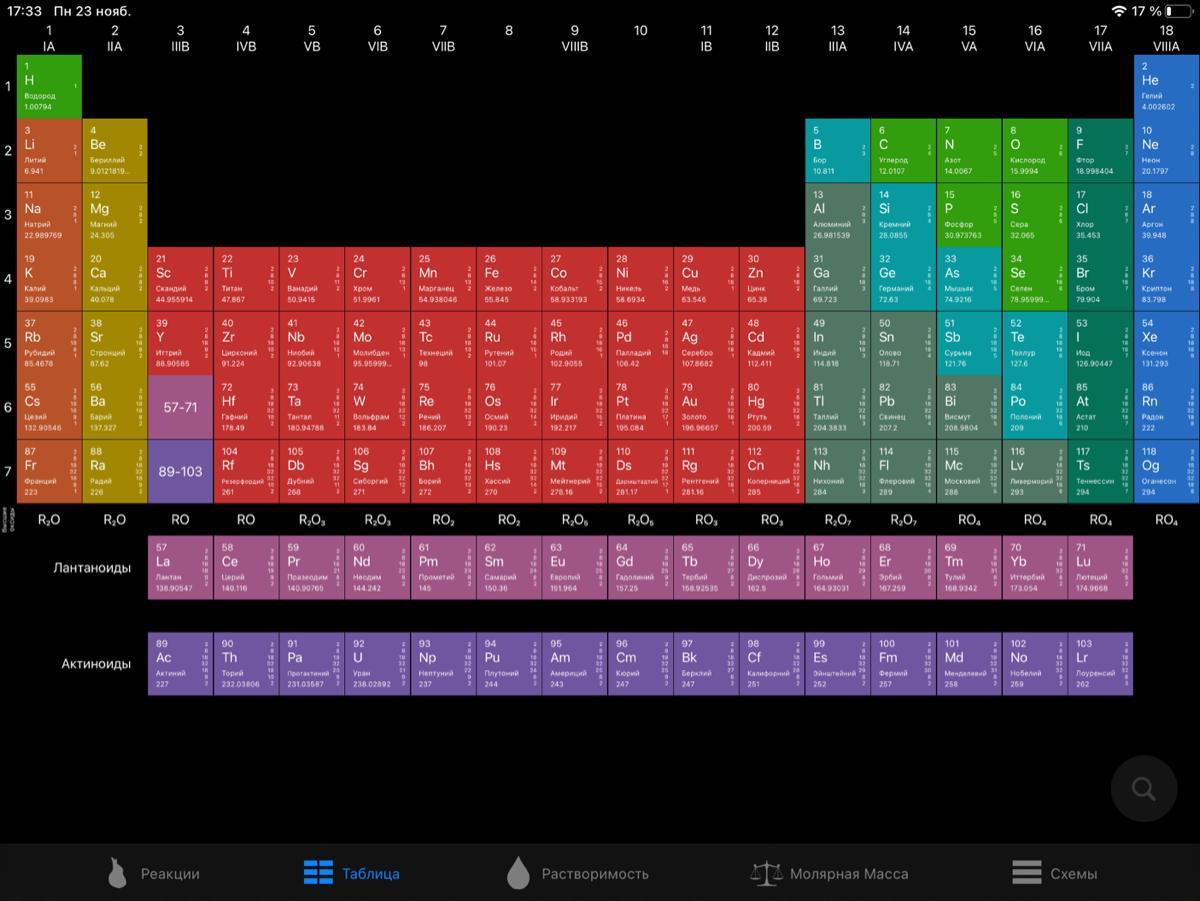Expand the 89-103 actinides placeholder cell
1200x901 pixels.
coord(180,472)
